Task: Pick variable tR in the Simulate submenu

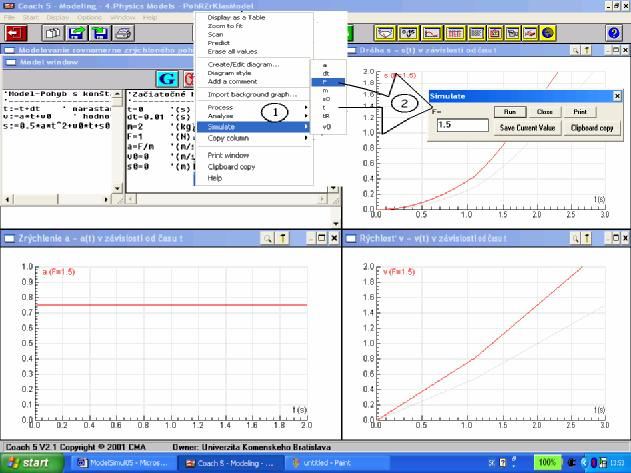Action: click(328, 116)
